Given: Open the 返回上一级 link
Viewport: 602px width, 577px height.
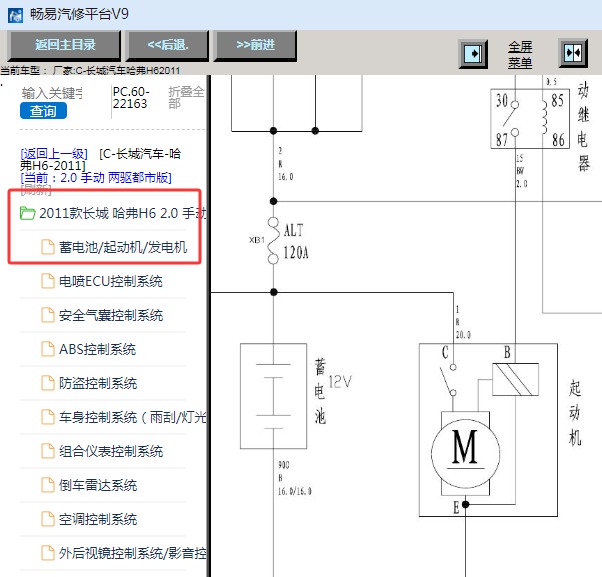Looking at the screenshot, I should [x=54, y=154].
